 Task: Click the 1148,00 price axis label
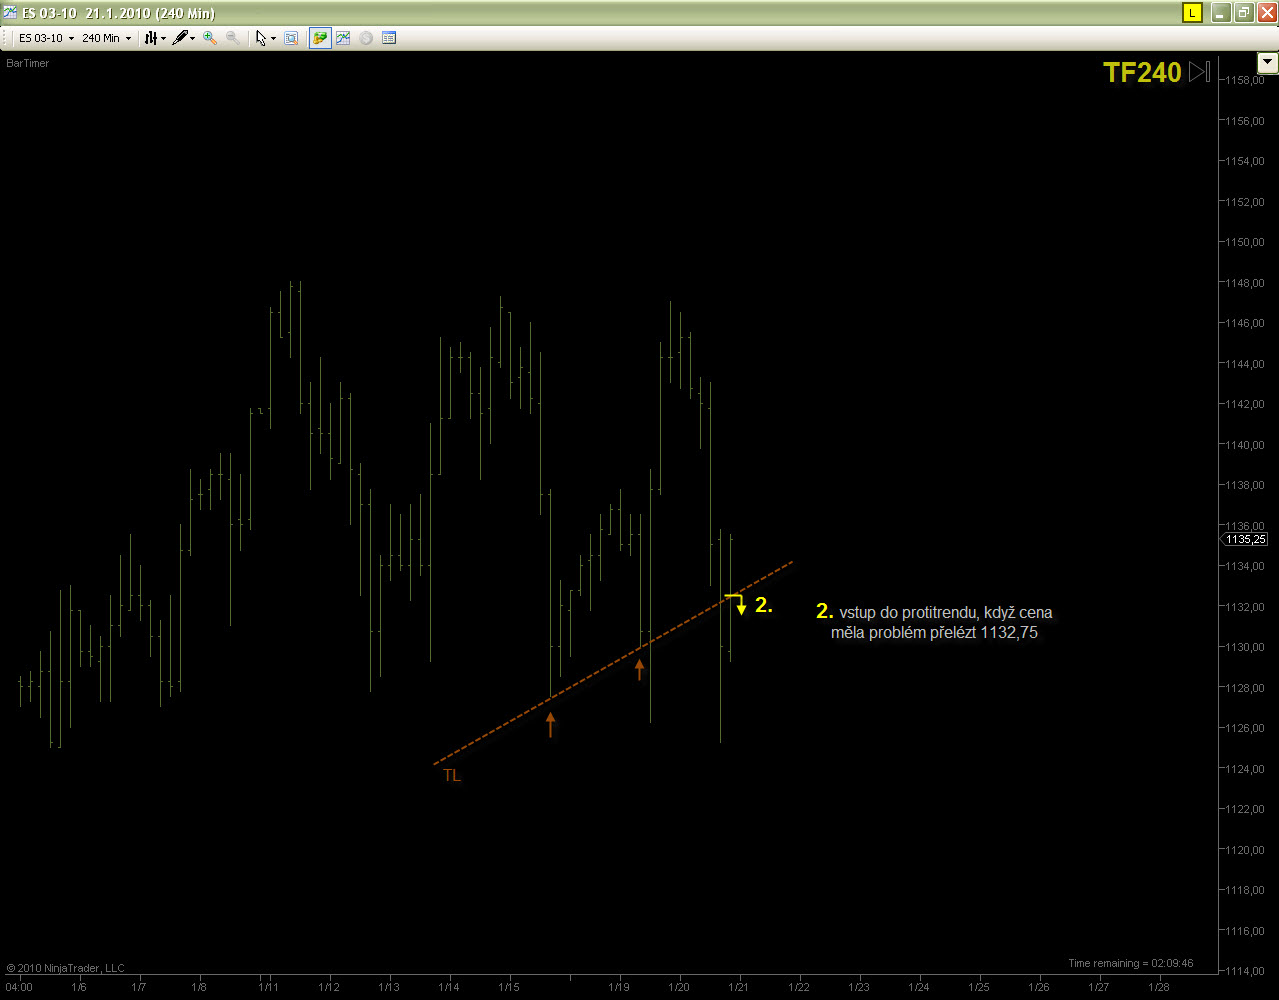(x=1245, y=283)
